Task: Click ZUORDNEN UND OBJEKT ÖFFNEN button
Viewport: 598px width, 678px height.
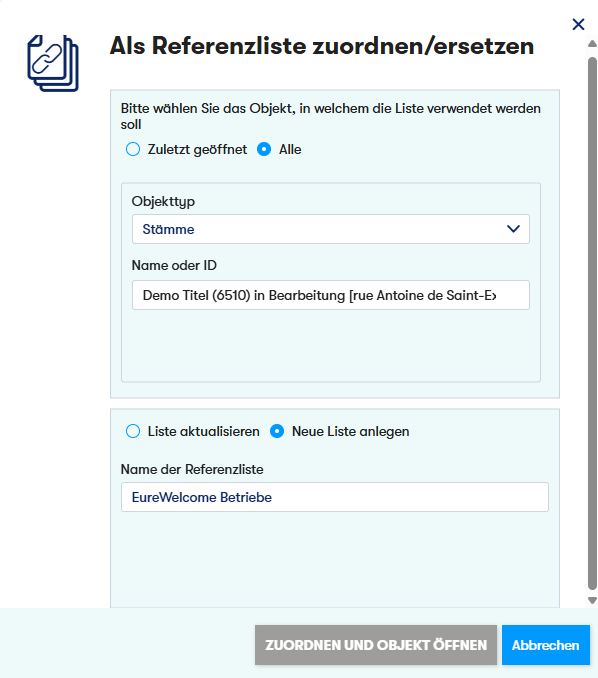Action: (376, 645)
